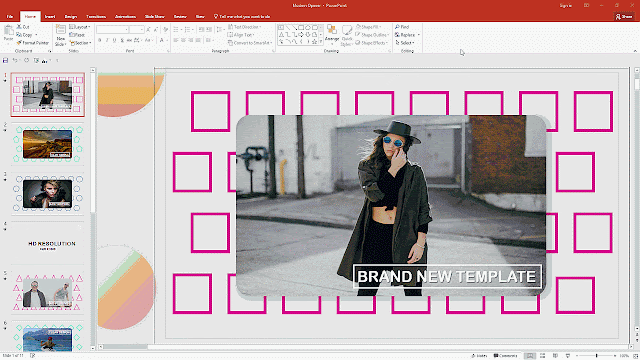Switch to Reading view in status bar
Screen dimensions: 640x360
pyautogui.click(x=555, y=356)
